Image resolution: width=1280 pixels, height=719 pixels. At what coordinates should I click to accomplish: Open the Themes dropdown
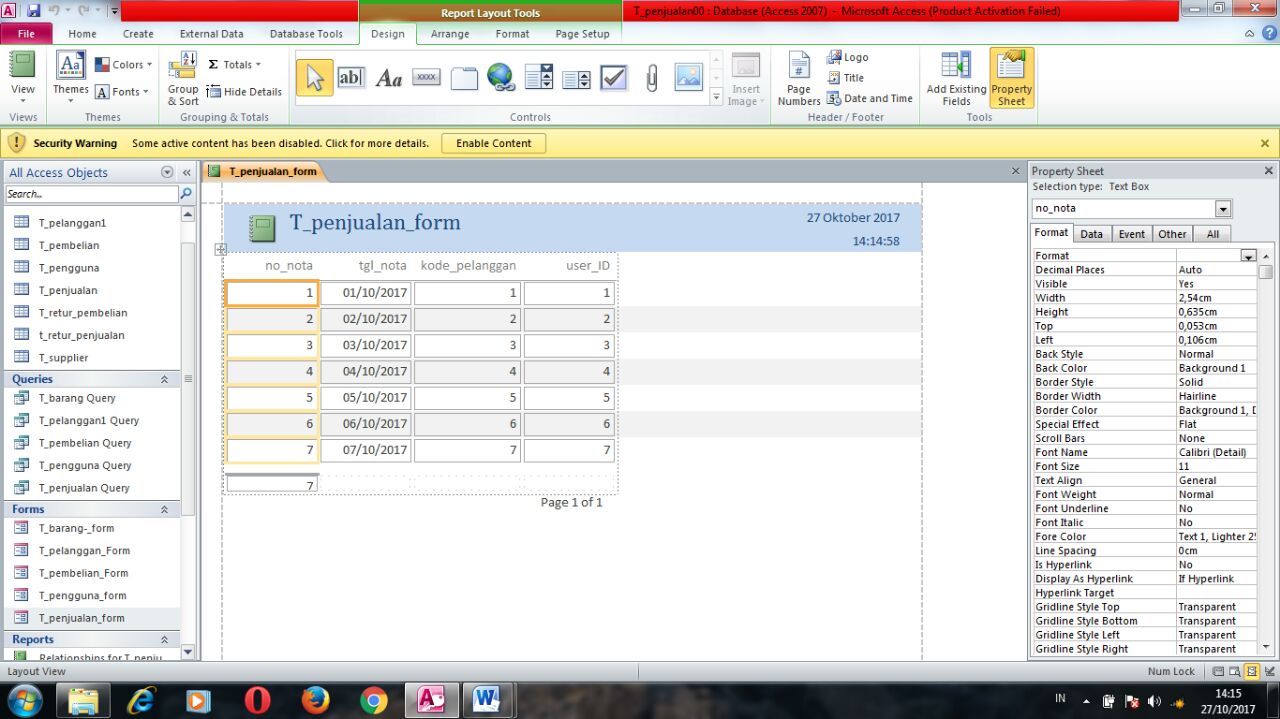click(70, 77)
